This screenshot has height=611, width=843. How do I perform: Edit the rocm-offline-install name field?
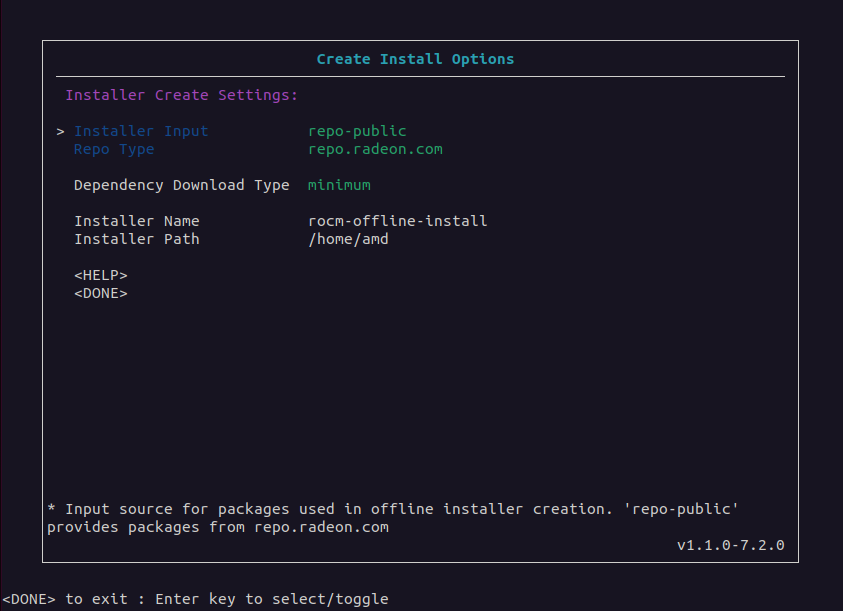[397, 221]
